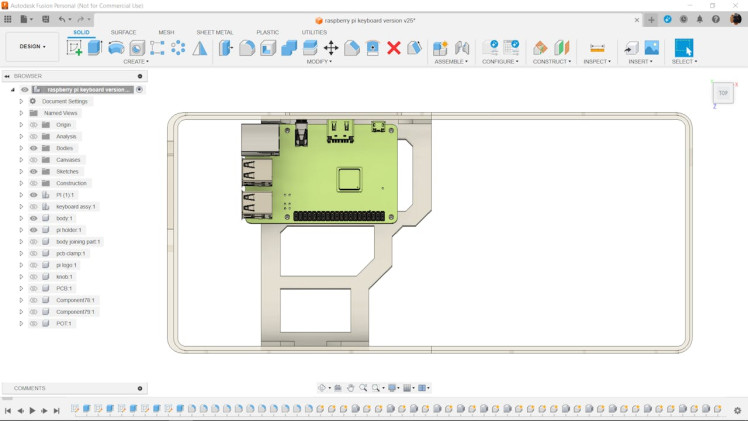
Task: Expand the keyboard assy:1 component
Action: (x=21, y=206)
